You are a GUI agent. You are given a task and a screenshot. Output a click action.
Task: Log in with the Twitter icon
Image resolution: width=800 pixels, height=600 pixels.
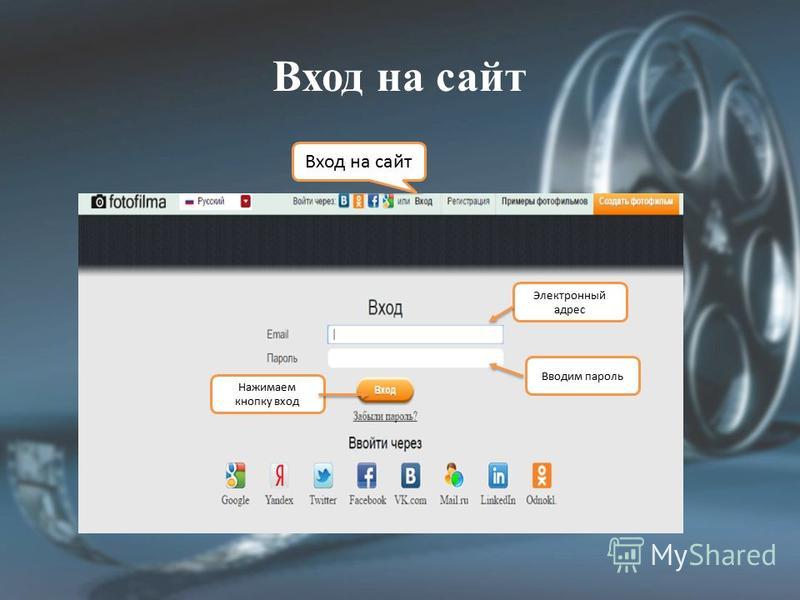323,476
